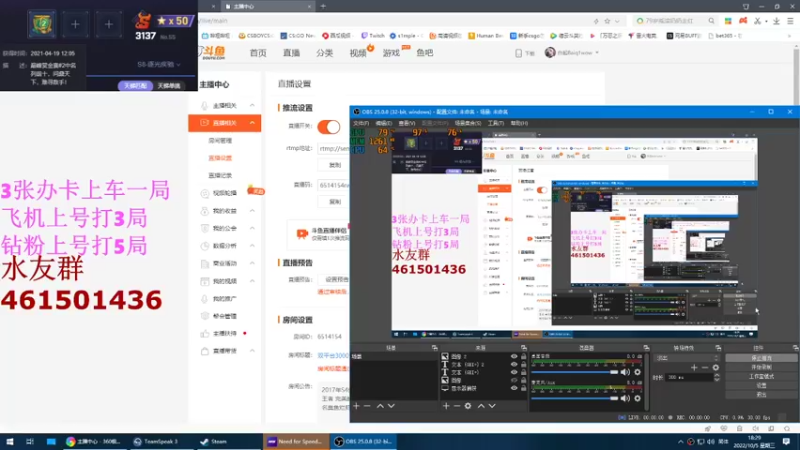Switch to Need for Speed taskbar item
This screenshot has height=450, width=800.
296,442
